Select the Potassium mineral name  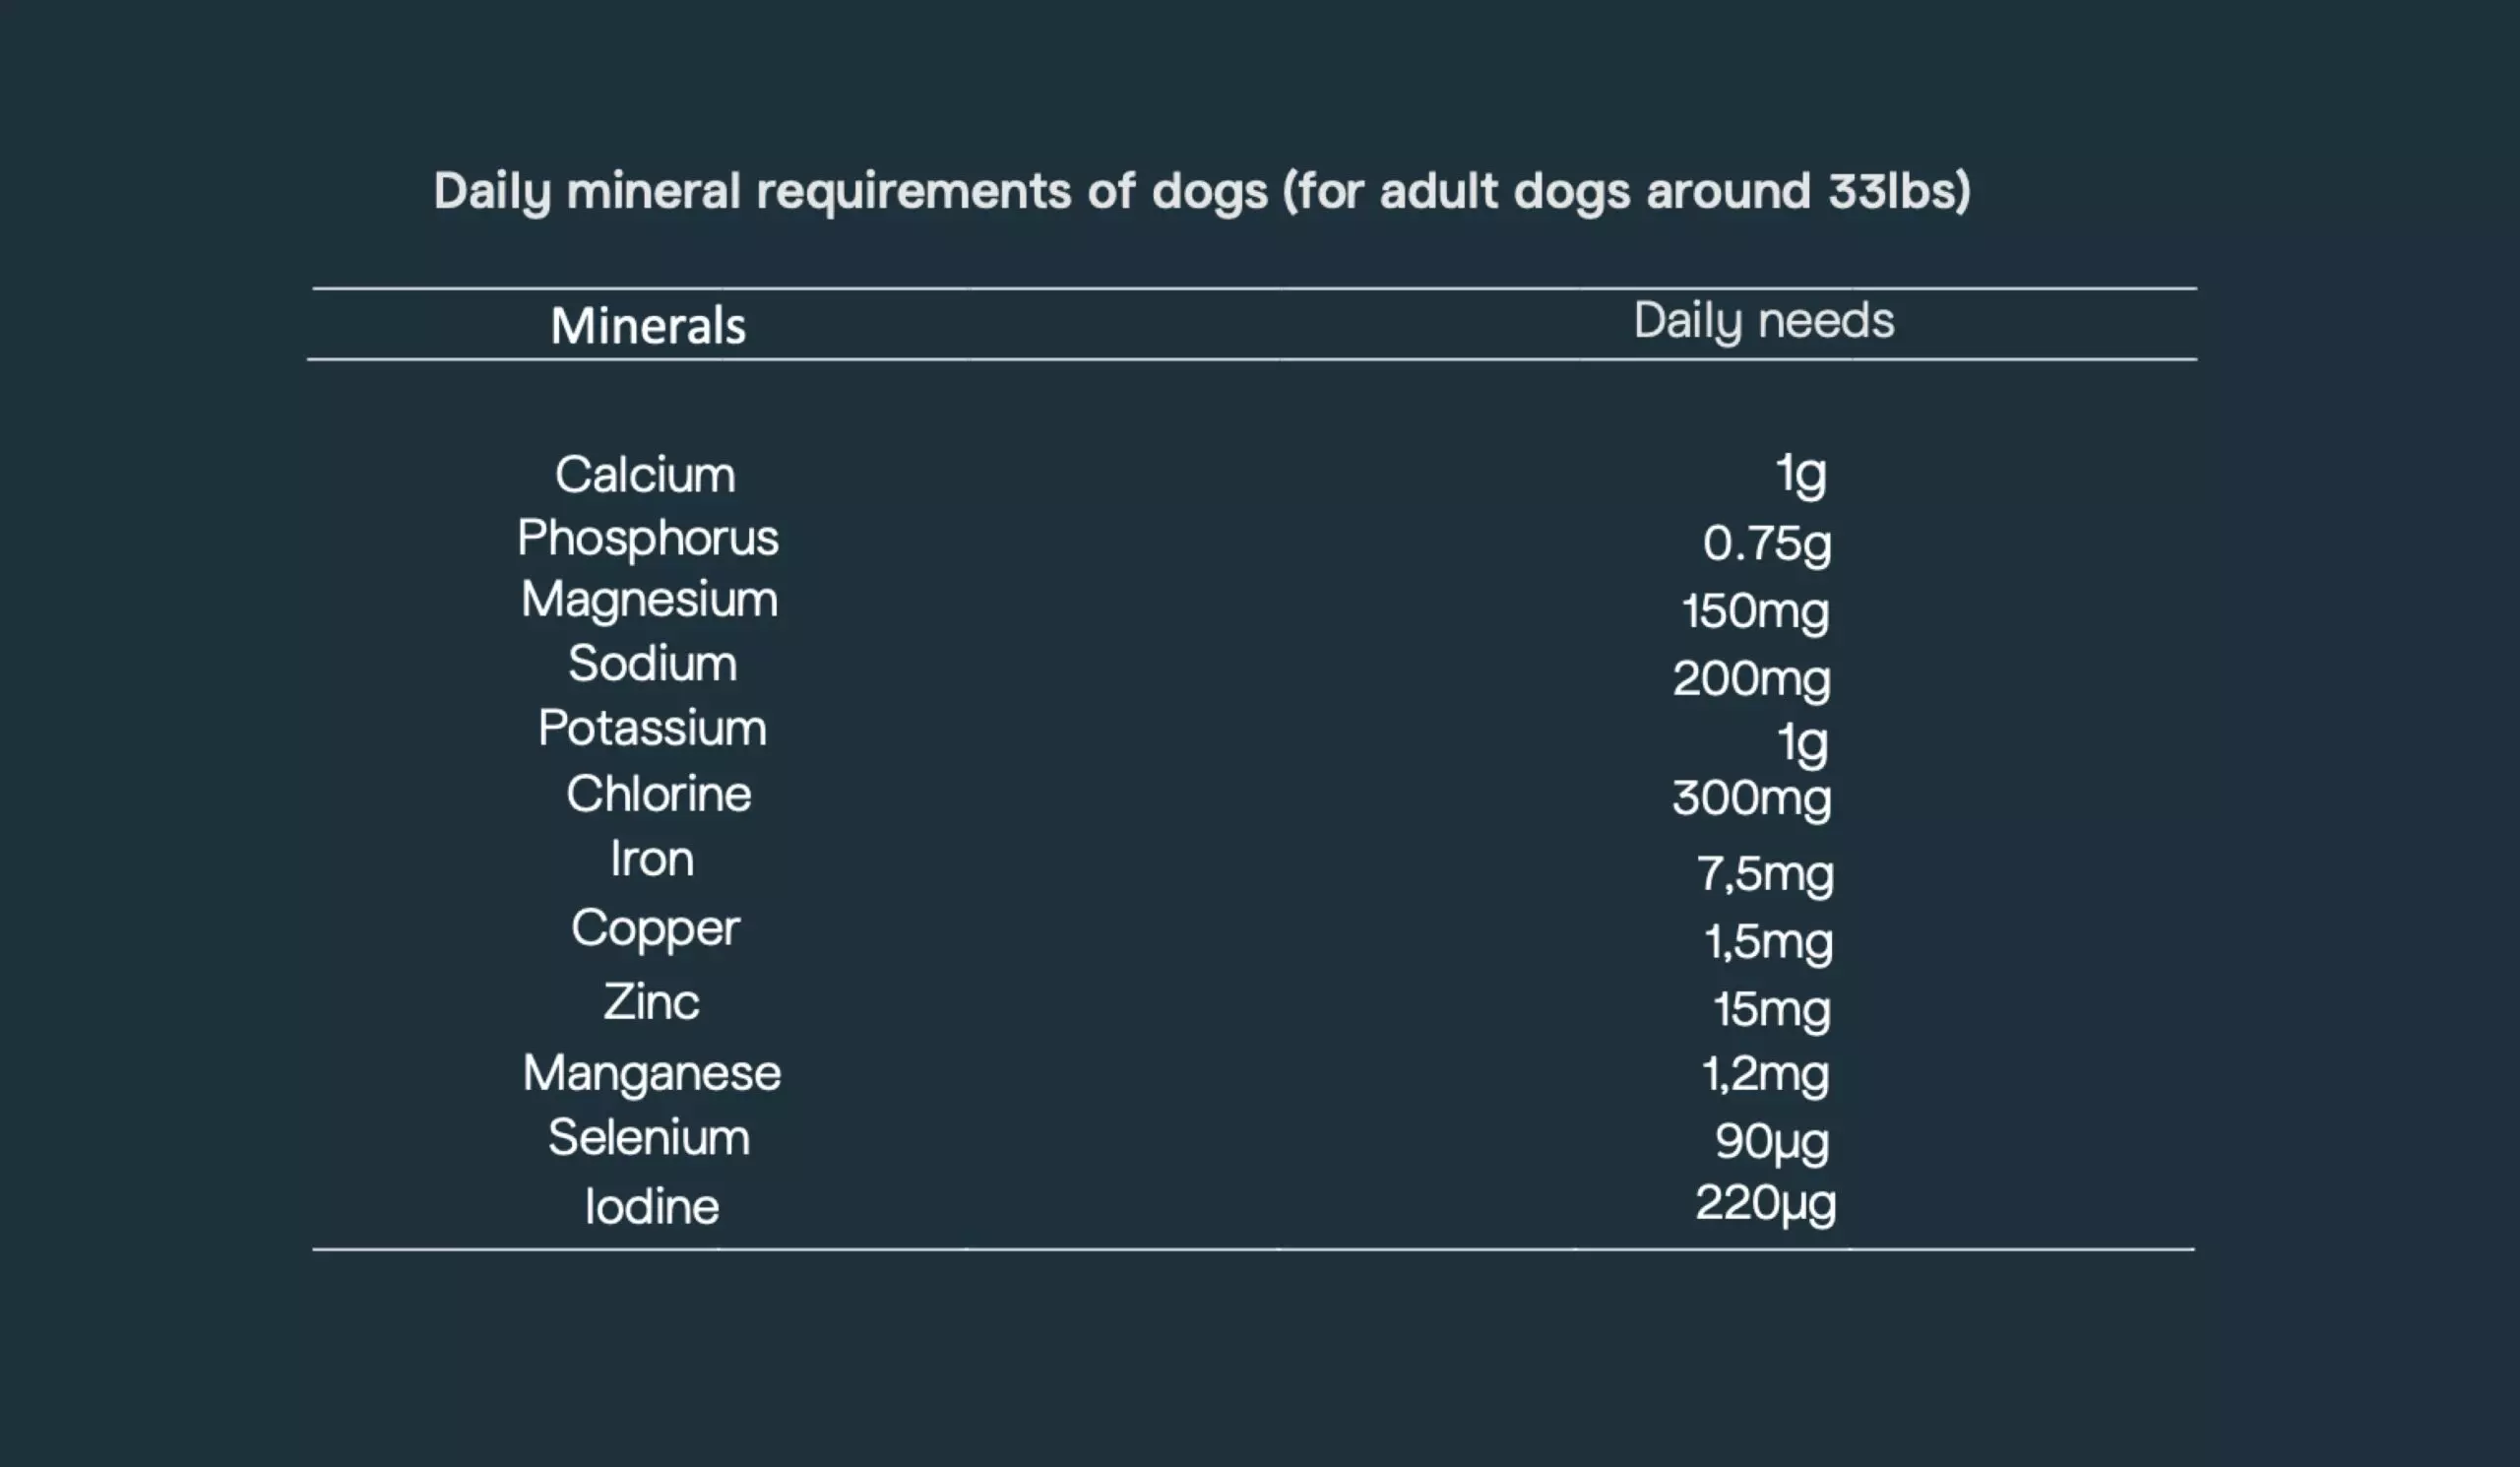[x=652, y=727]
